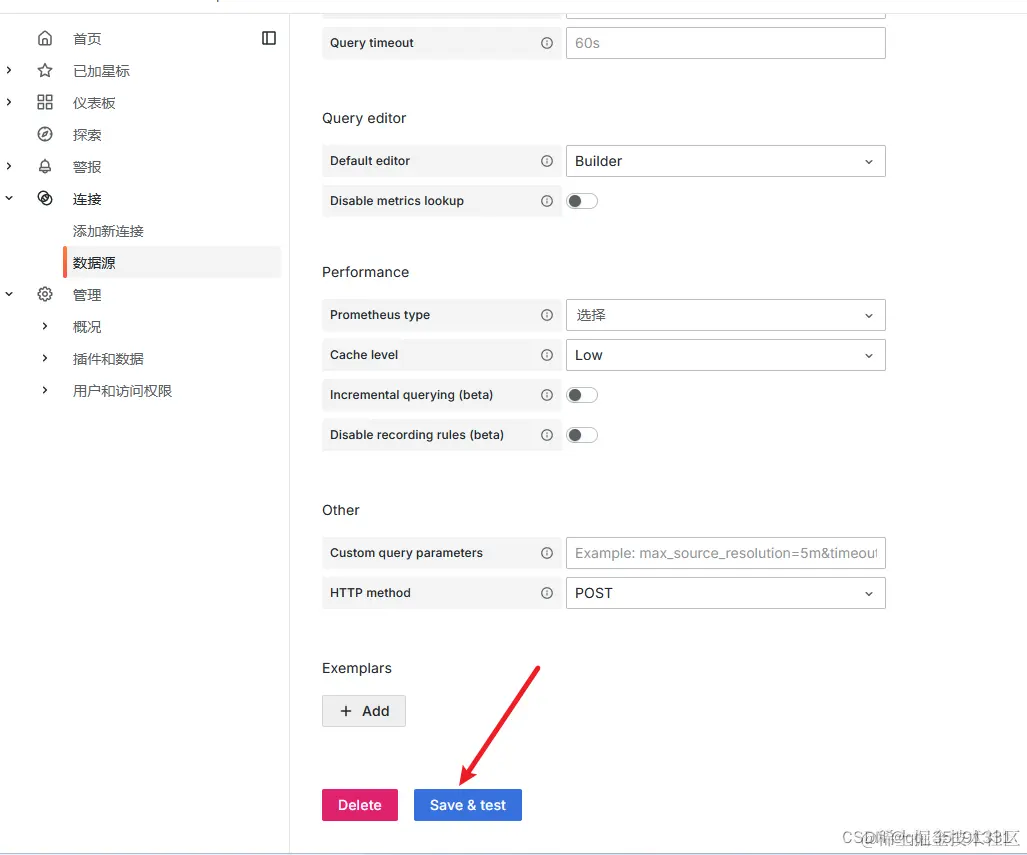The image size is (1027, 855).
Task: Enable Incremental querying (beta) switch
Action: point(582,395)
